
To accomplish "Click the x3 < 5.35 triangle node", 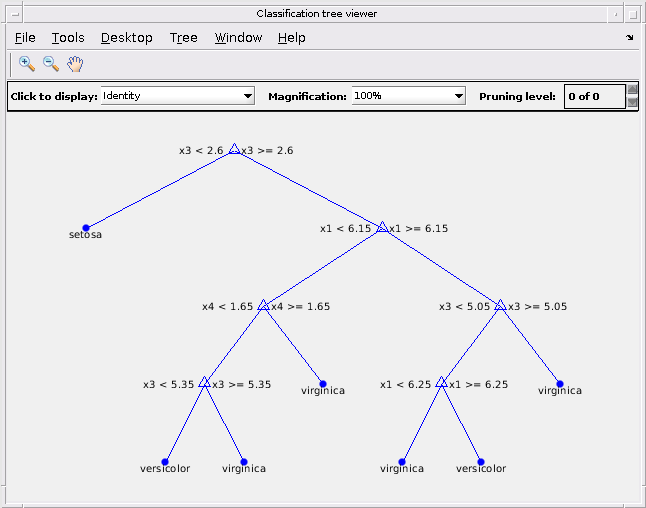I will pos(204,382).
